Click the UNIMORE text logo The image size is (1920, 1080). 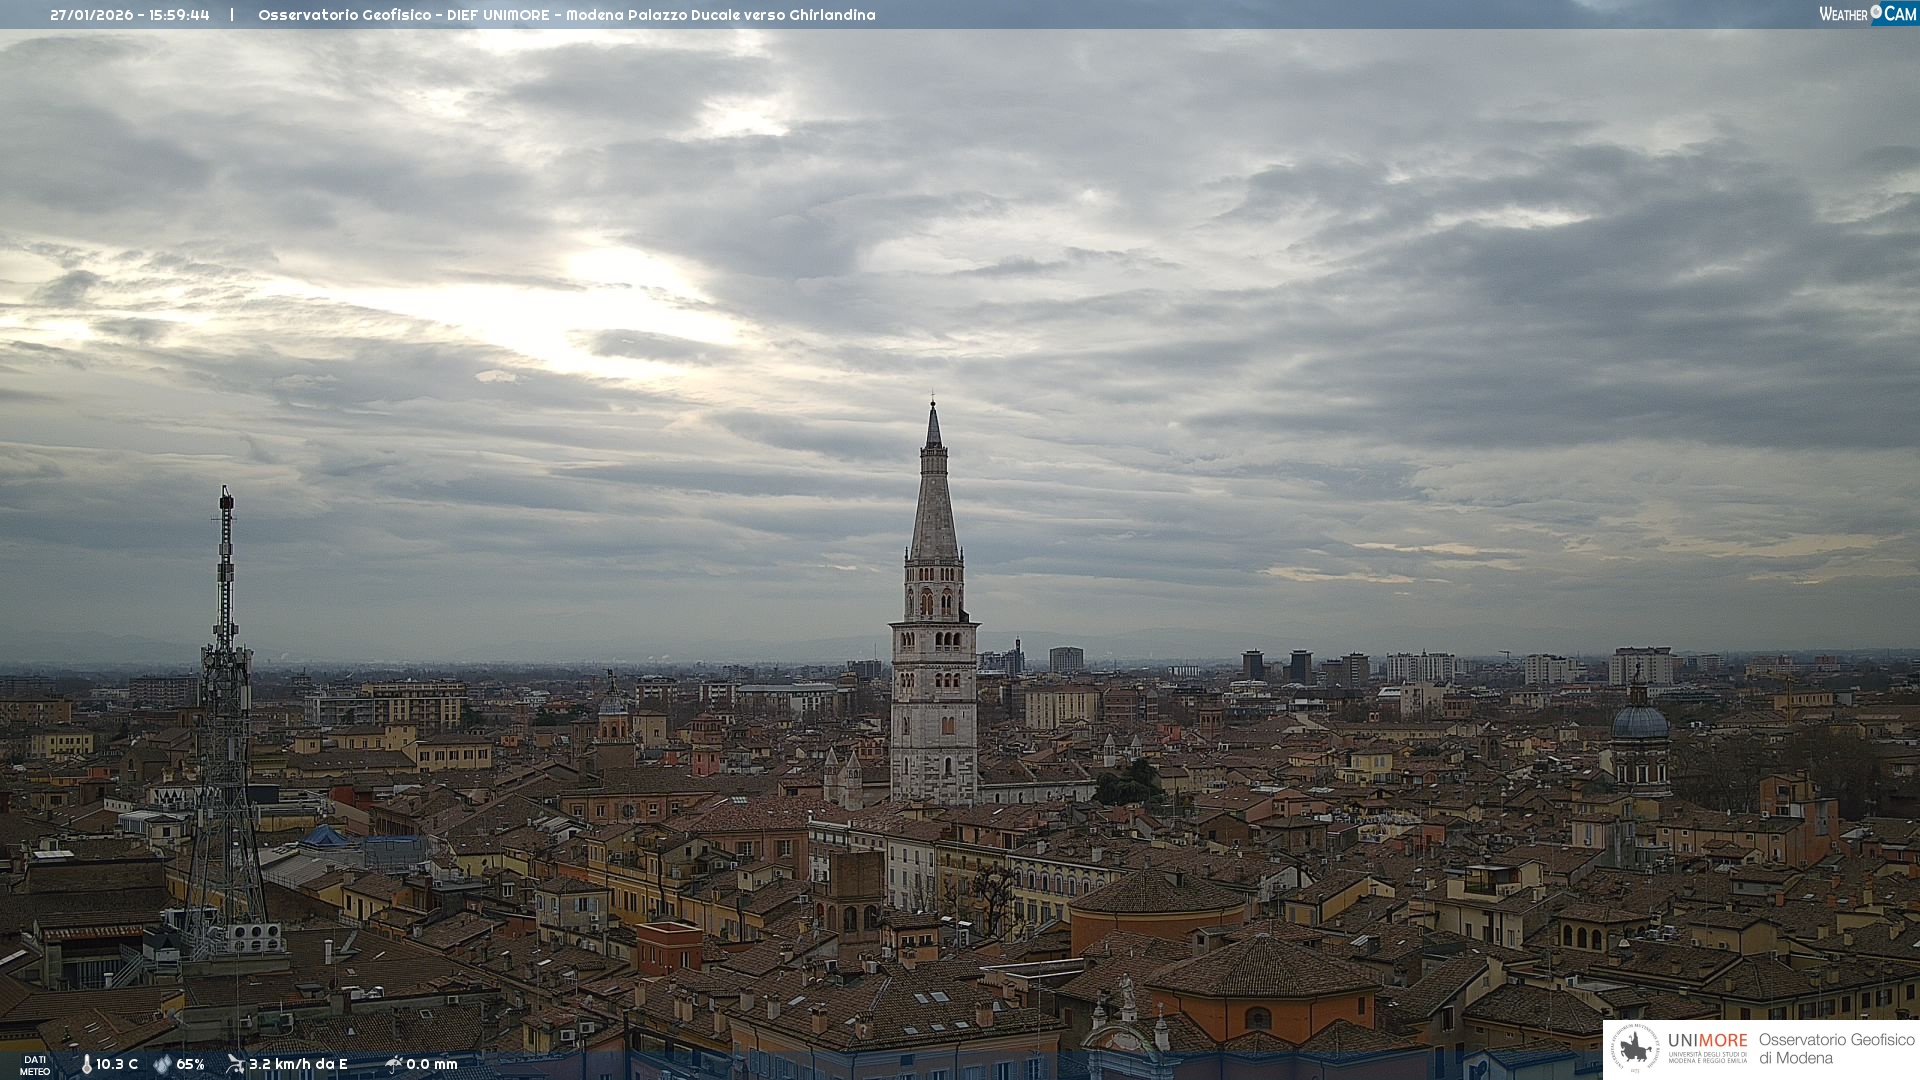pos(1707,1041)
